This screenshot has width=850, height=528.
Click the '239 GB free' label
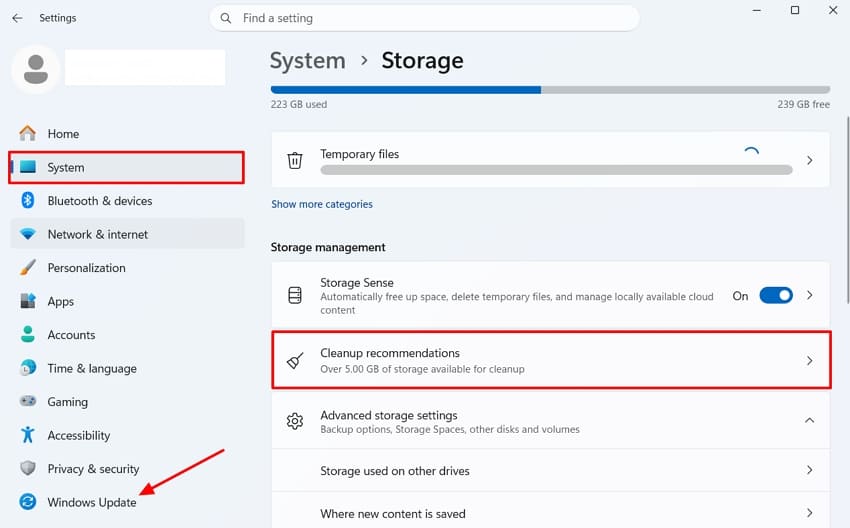coord(803,104)
